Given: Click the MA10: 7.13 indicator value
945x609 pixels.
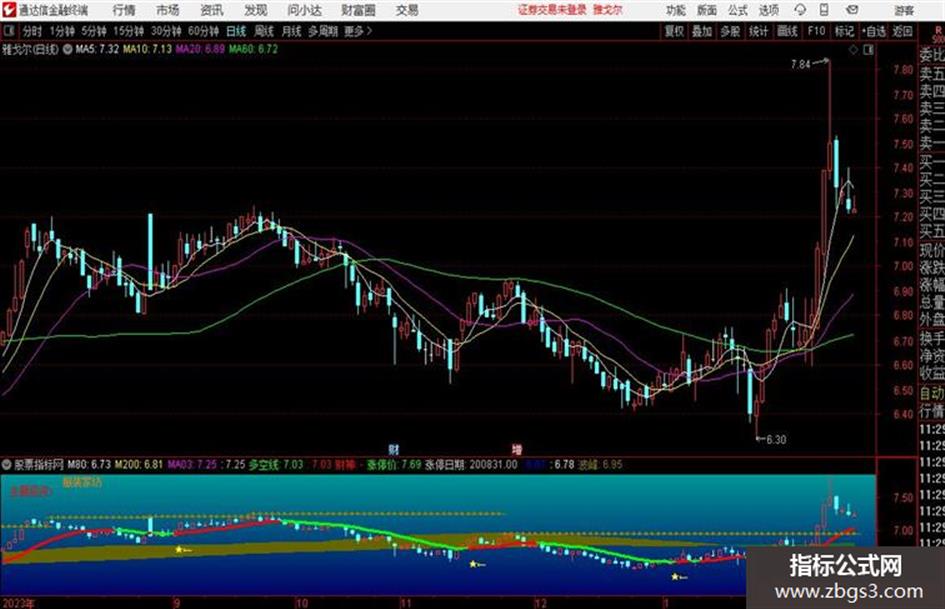Looking at the screenshot, I should point(148,49).
